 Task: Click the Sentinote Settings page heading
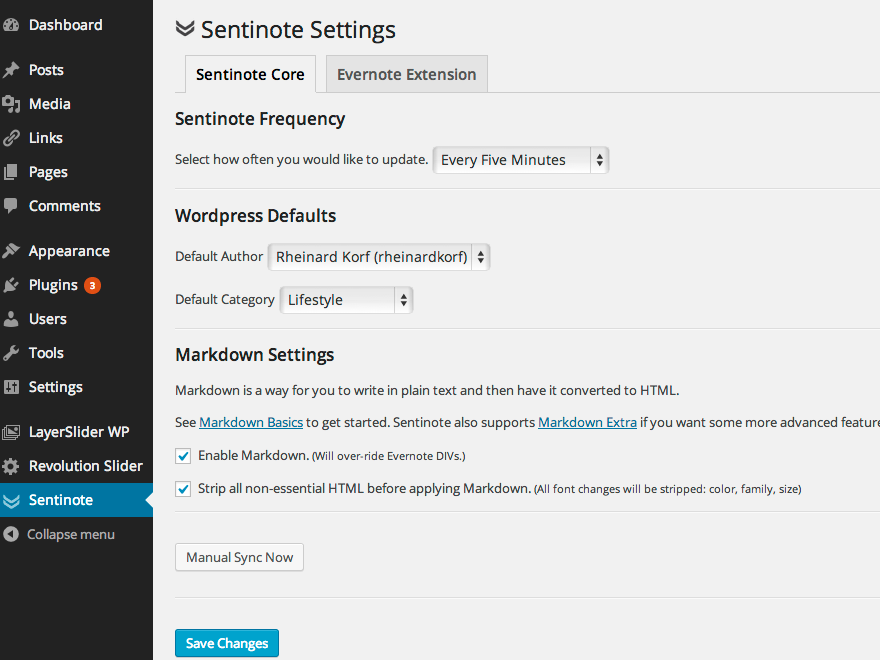298,30
